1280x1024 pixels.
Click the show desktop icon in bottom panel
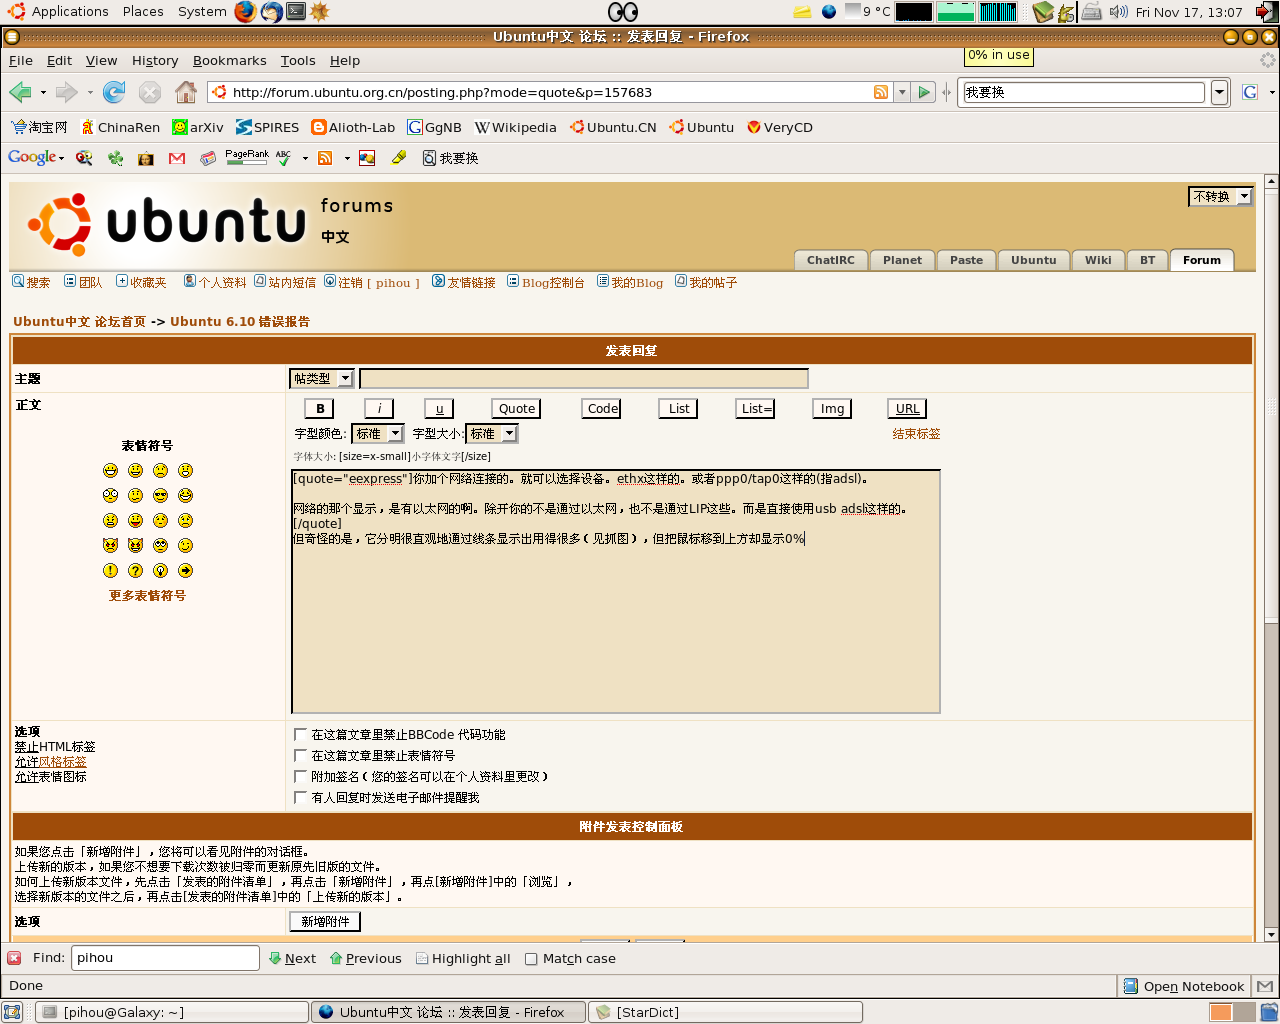(12, 1012)
